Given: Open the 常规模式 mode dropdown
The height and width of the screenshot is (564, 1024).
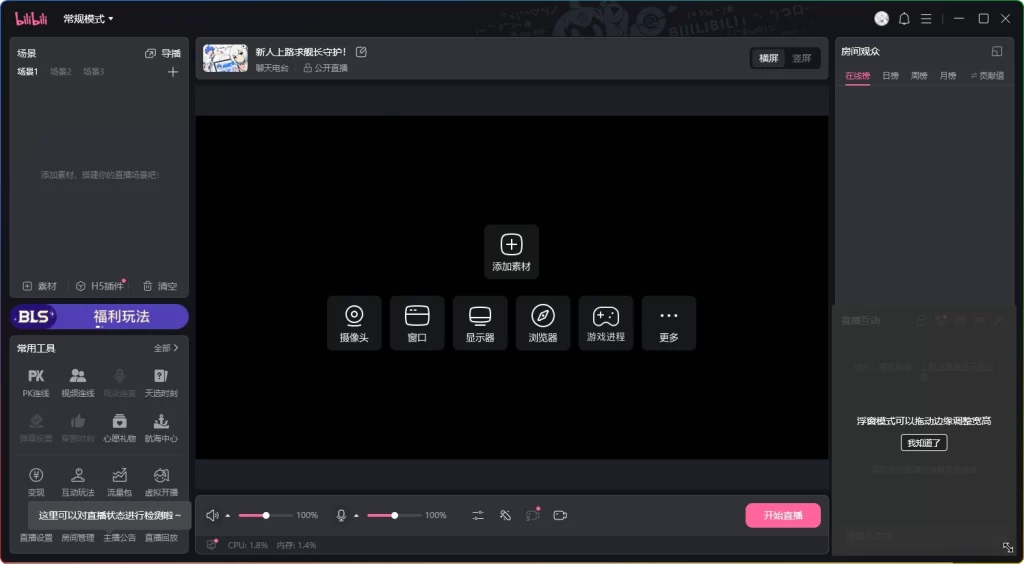Looking at the screenshot, I should (88, 19).
